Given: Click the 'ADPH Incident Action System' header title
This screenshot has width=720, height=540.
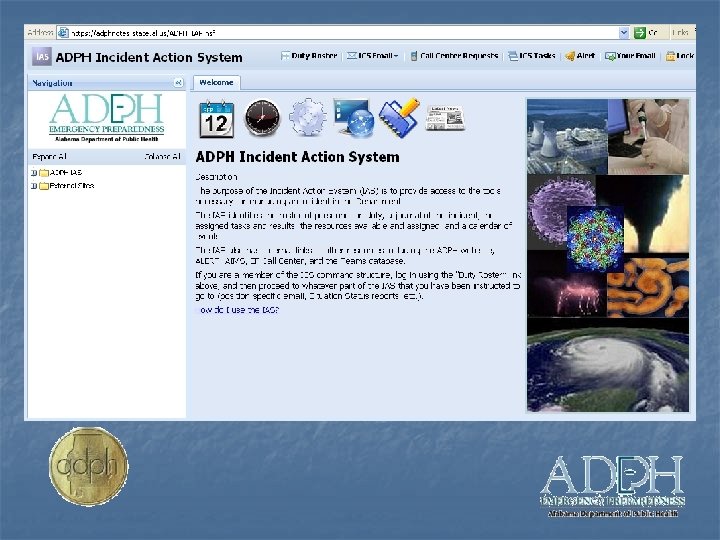Looking at the screenshot, I should coord(149,57).
